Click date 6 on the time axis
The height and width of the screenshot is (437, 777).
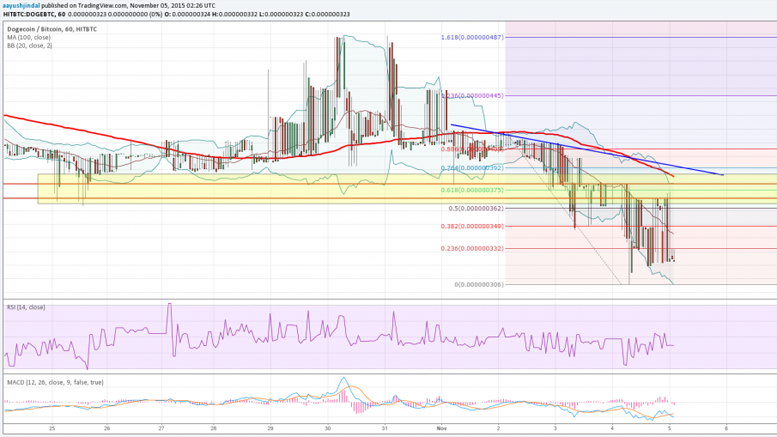tap(726, 428)
